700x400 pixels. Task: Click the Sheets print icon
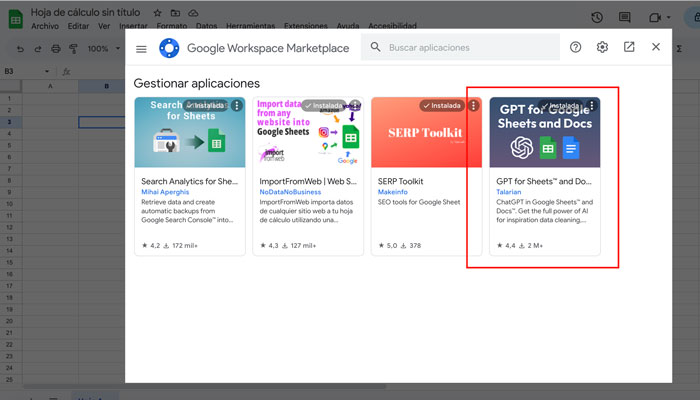click(x=56, y=49)
